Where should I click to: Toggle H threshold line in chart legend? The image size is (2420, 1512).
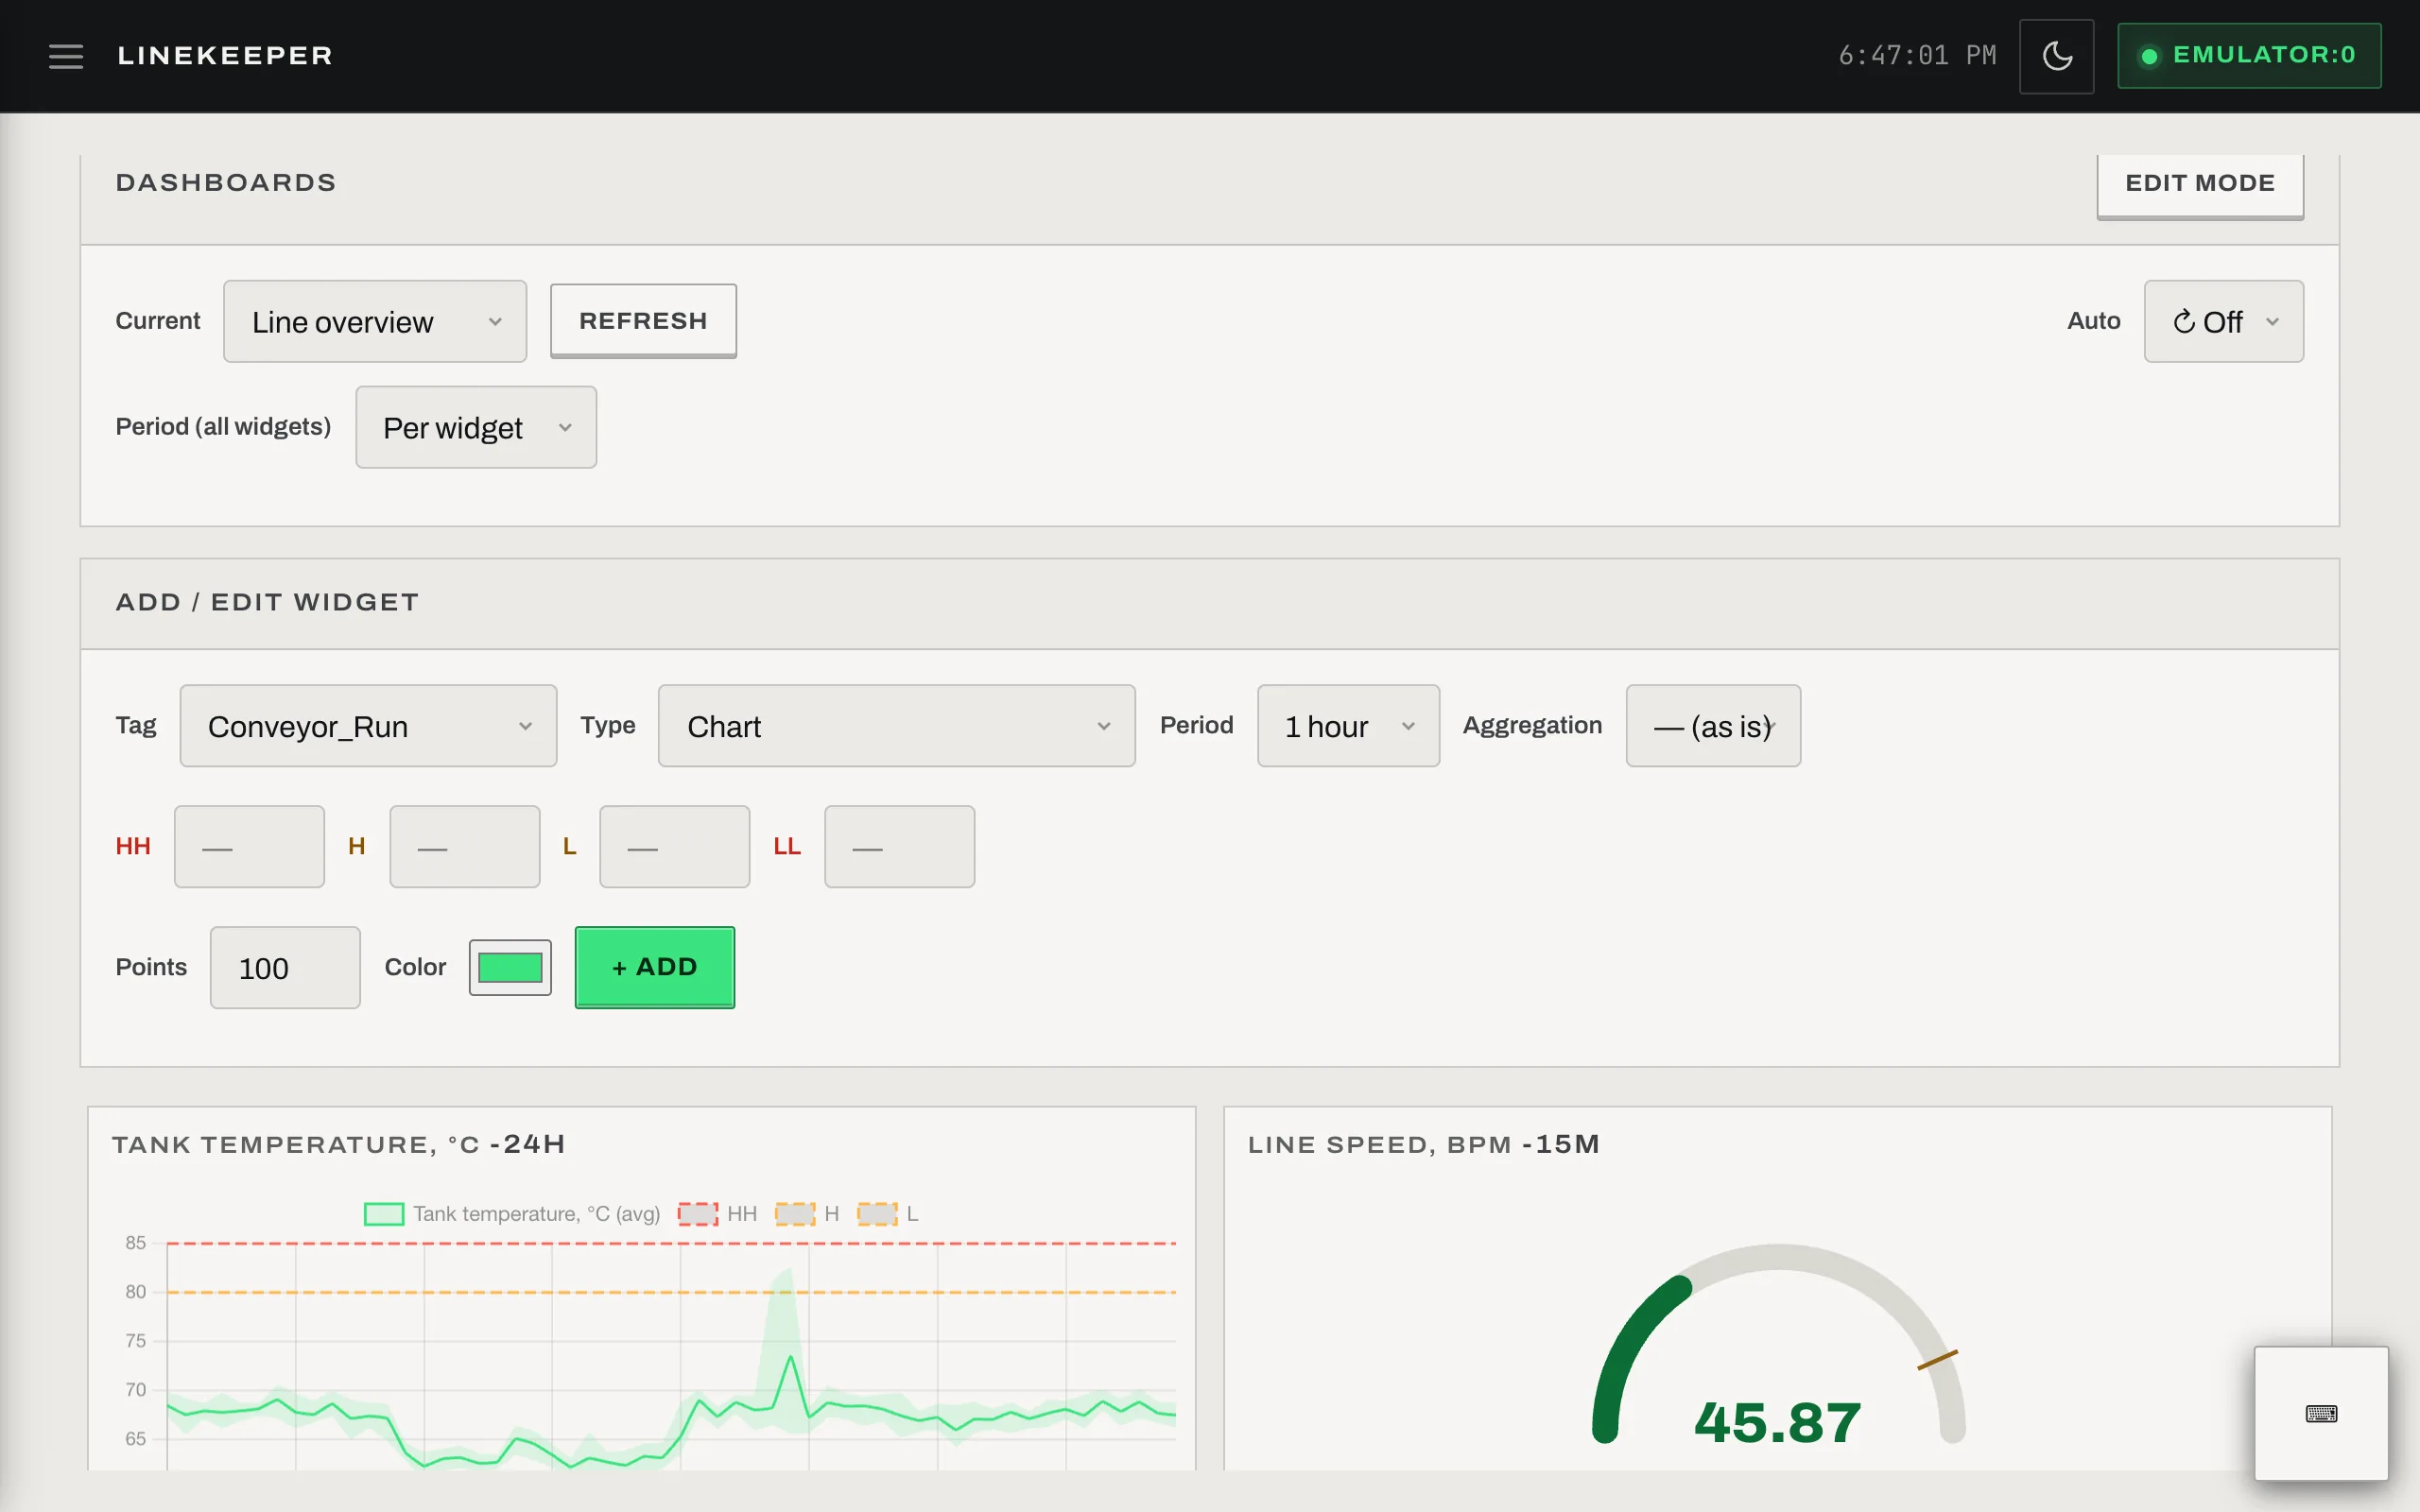pyautogui.click(x=807, y=1214)
